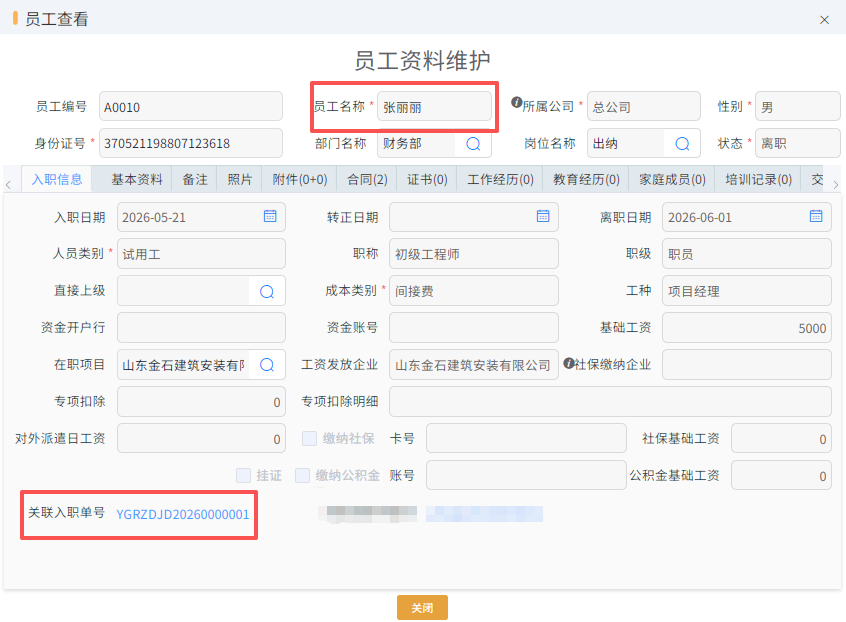This screenshot has height=622, width=846.
Task: Click the 在职项目 field text
Action: [x=183, y=365]
